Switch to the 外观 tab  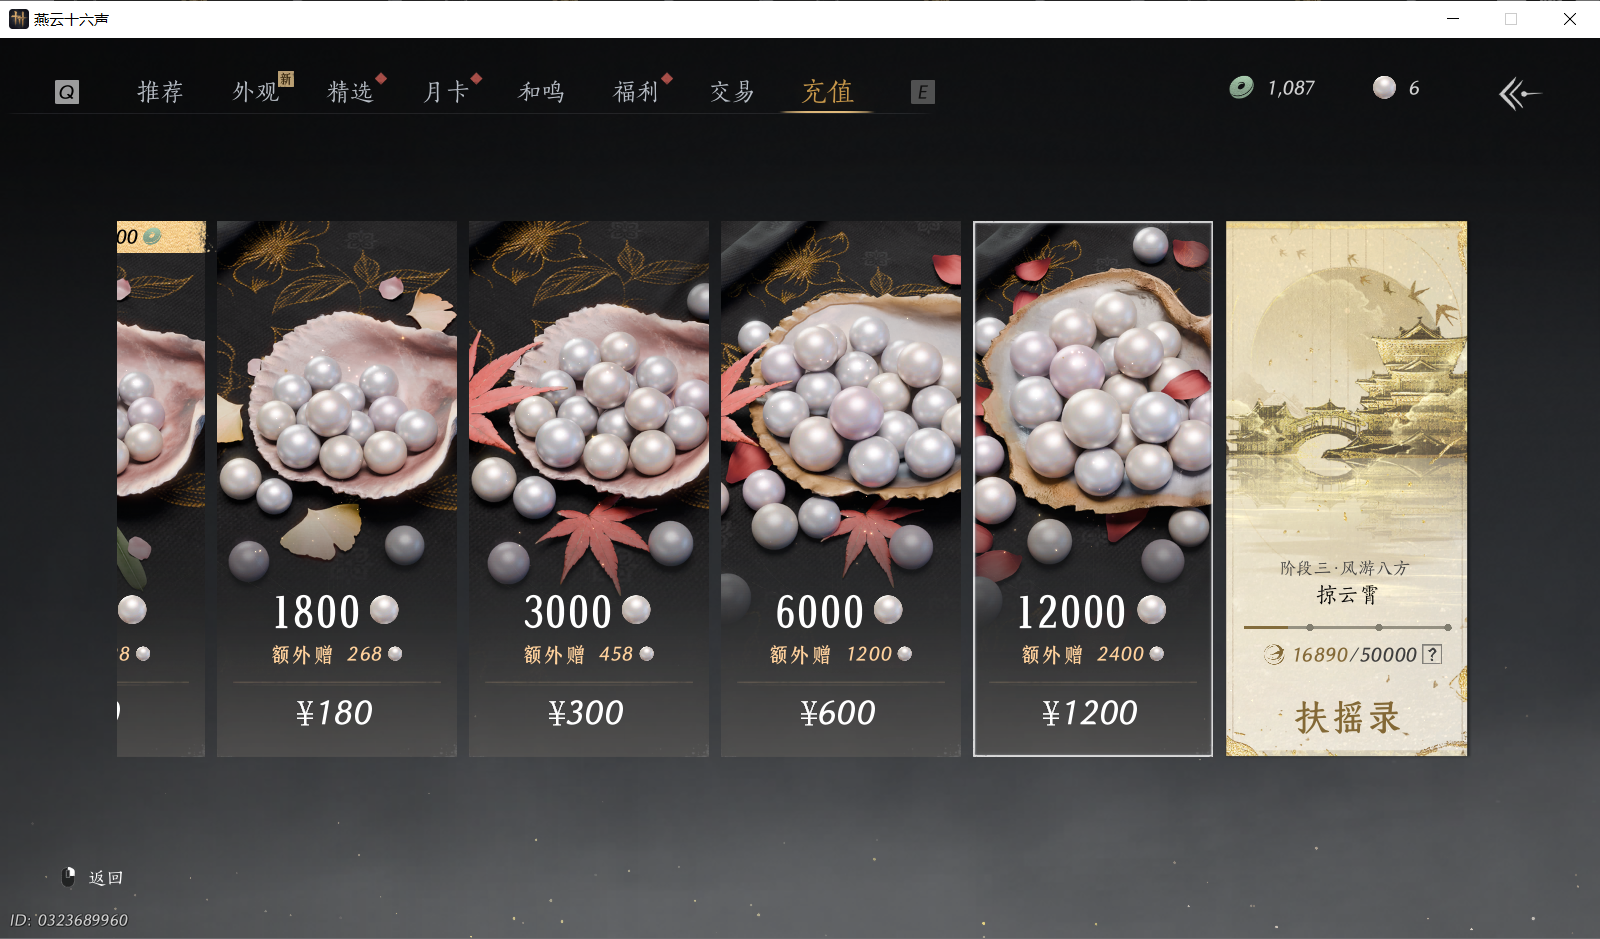(256, 92)
